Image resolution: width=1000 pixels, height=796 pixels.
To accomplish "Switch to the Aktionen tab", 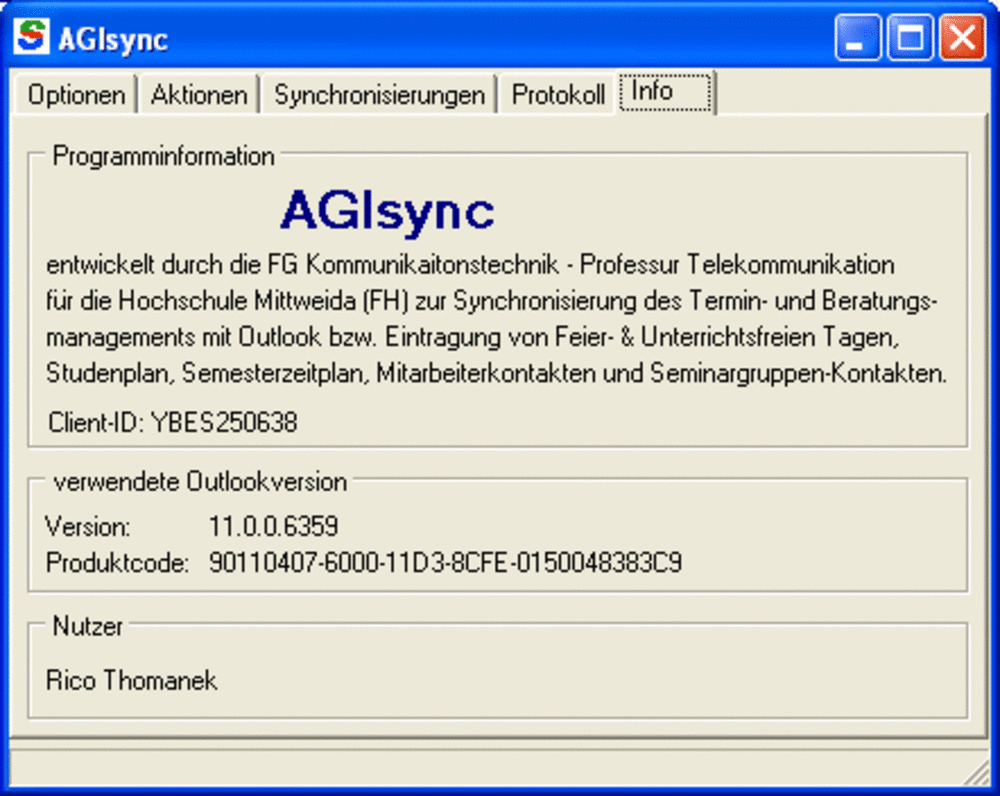I will pos(199,95).
